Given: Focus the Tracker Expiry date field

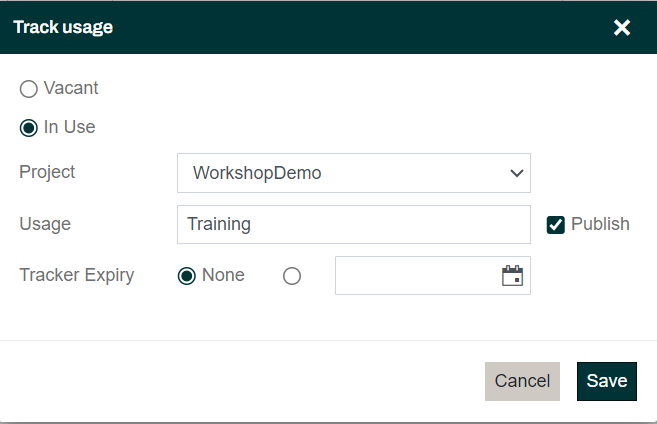Looking at the screenshot, I should [415, 276].
